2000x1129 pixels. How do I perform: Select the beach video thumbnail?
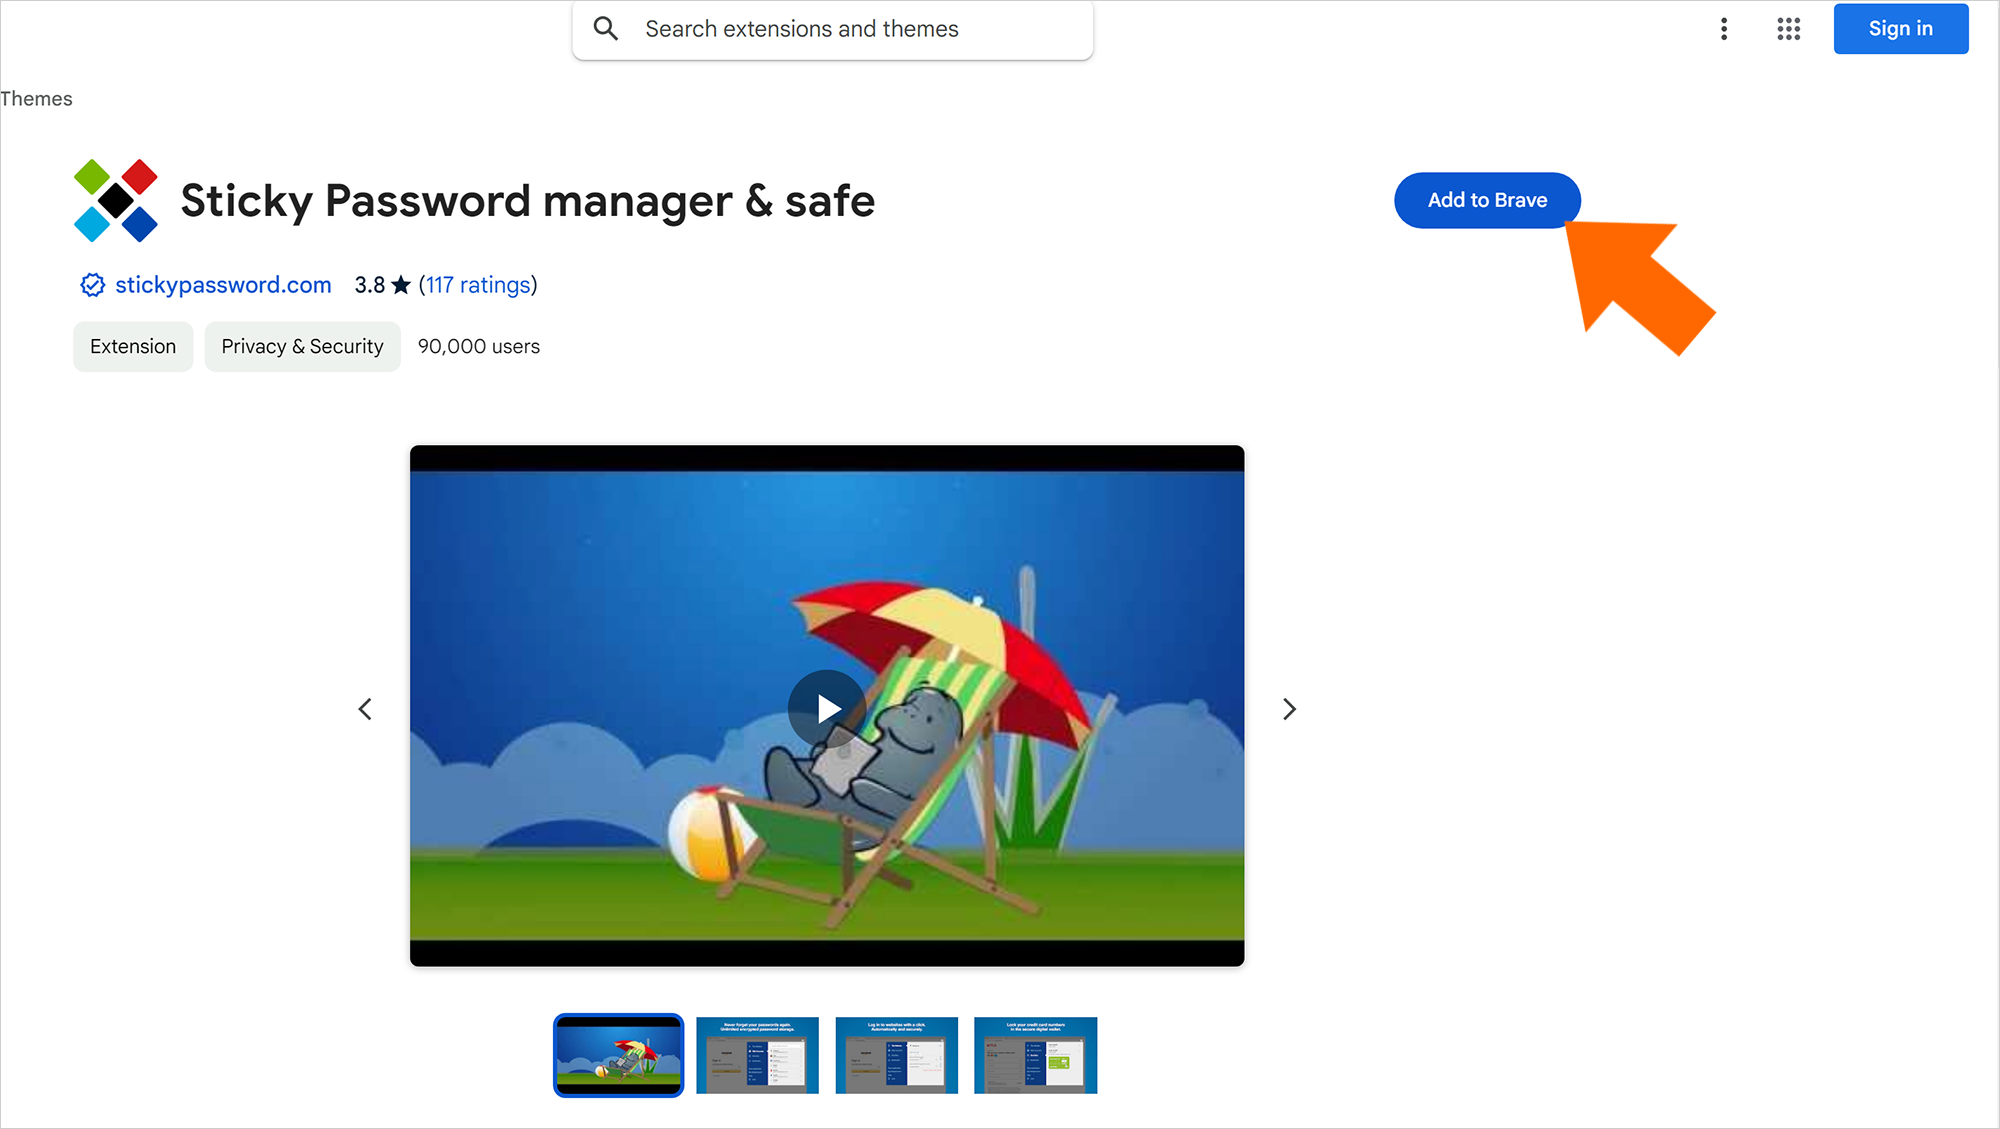[619, 1055]
